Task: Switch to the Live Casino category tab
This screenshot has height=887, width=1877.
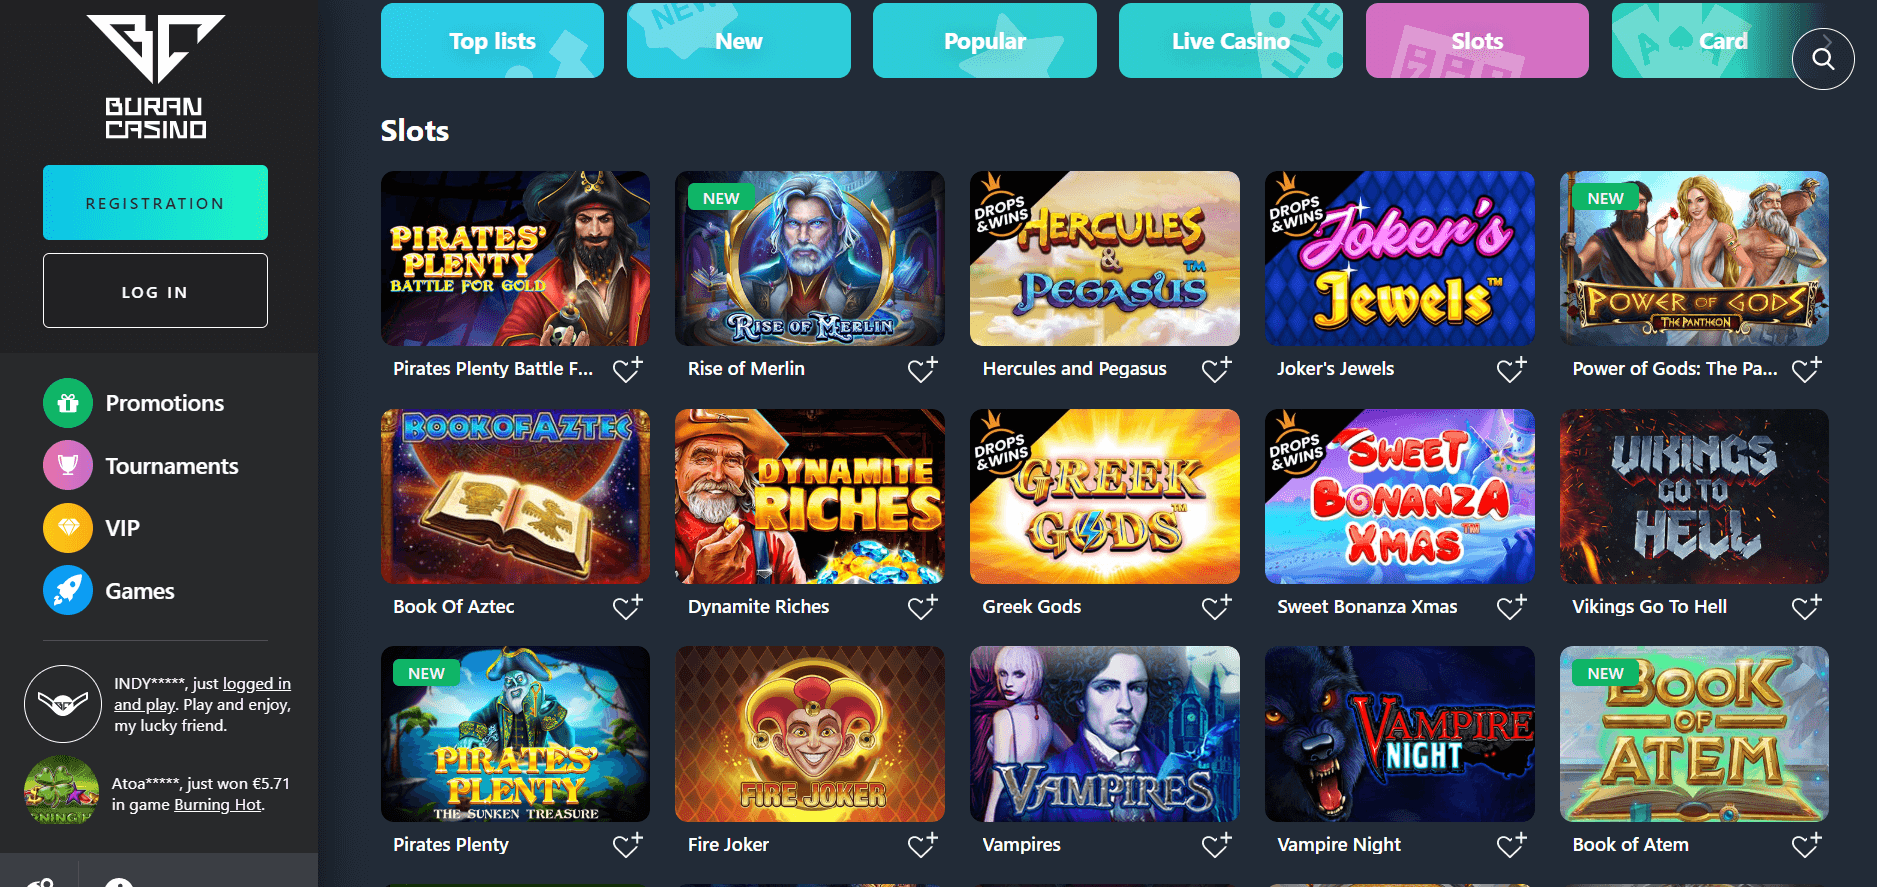Action: tap(1231, 41)
